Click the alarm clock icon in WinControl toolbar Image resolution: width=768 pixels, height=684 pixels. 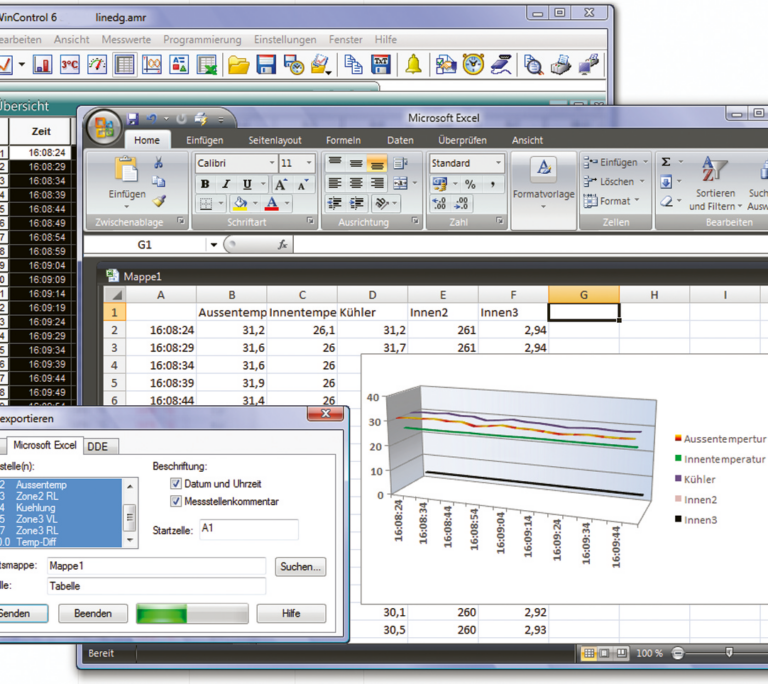473,65
